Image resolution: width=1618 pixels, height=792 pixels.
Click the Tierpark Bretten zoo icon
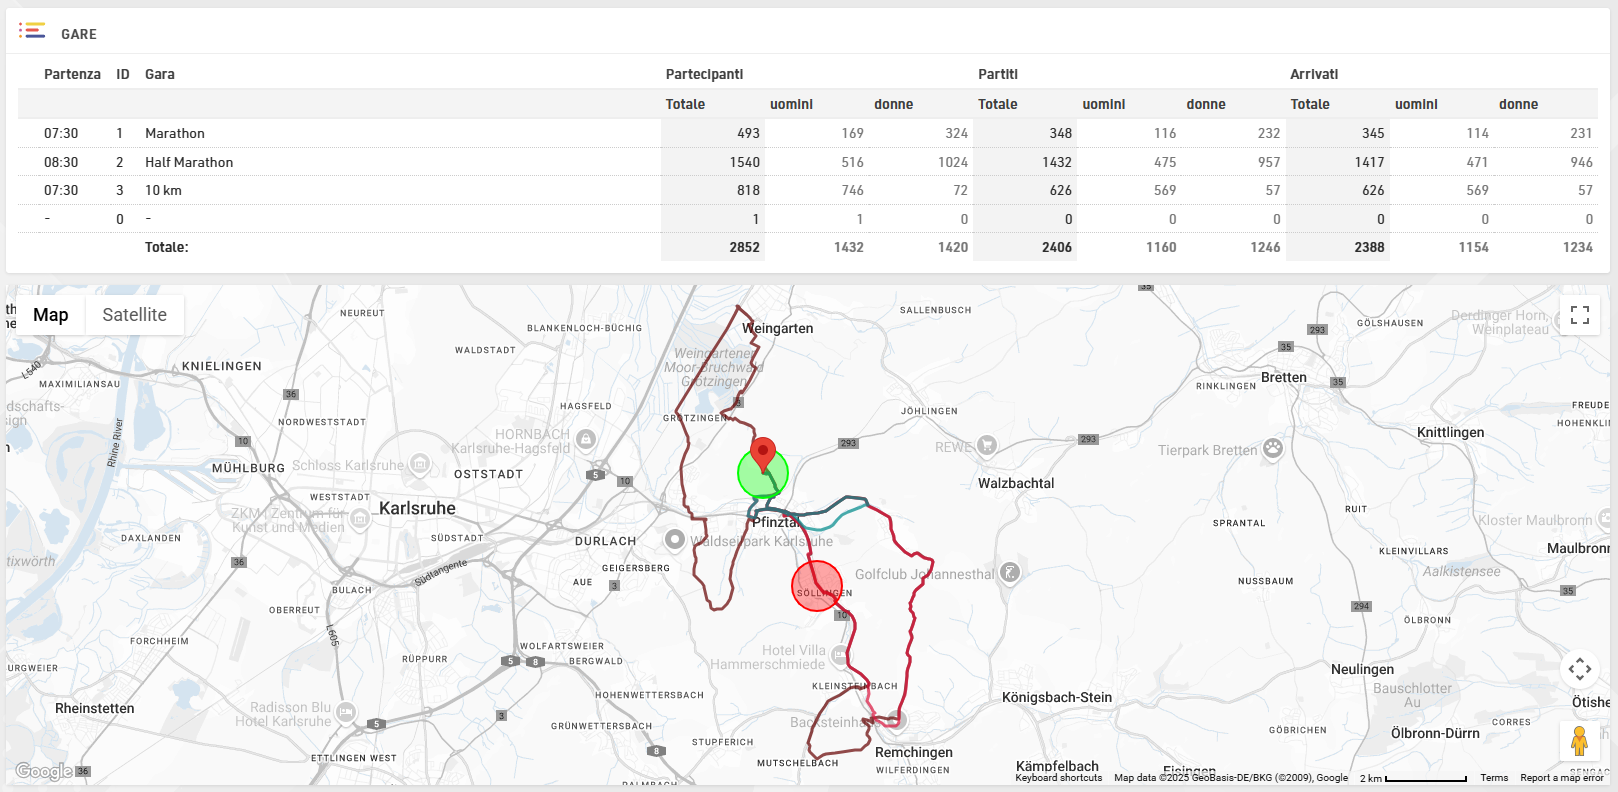coord(1273,449)
